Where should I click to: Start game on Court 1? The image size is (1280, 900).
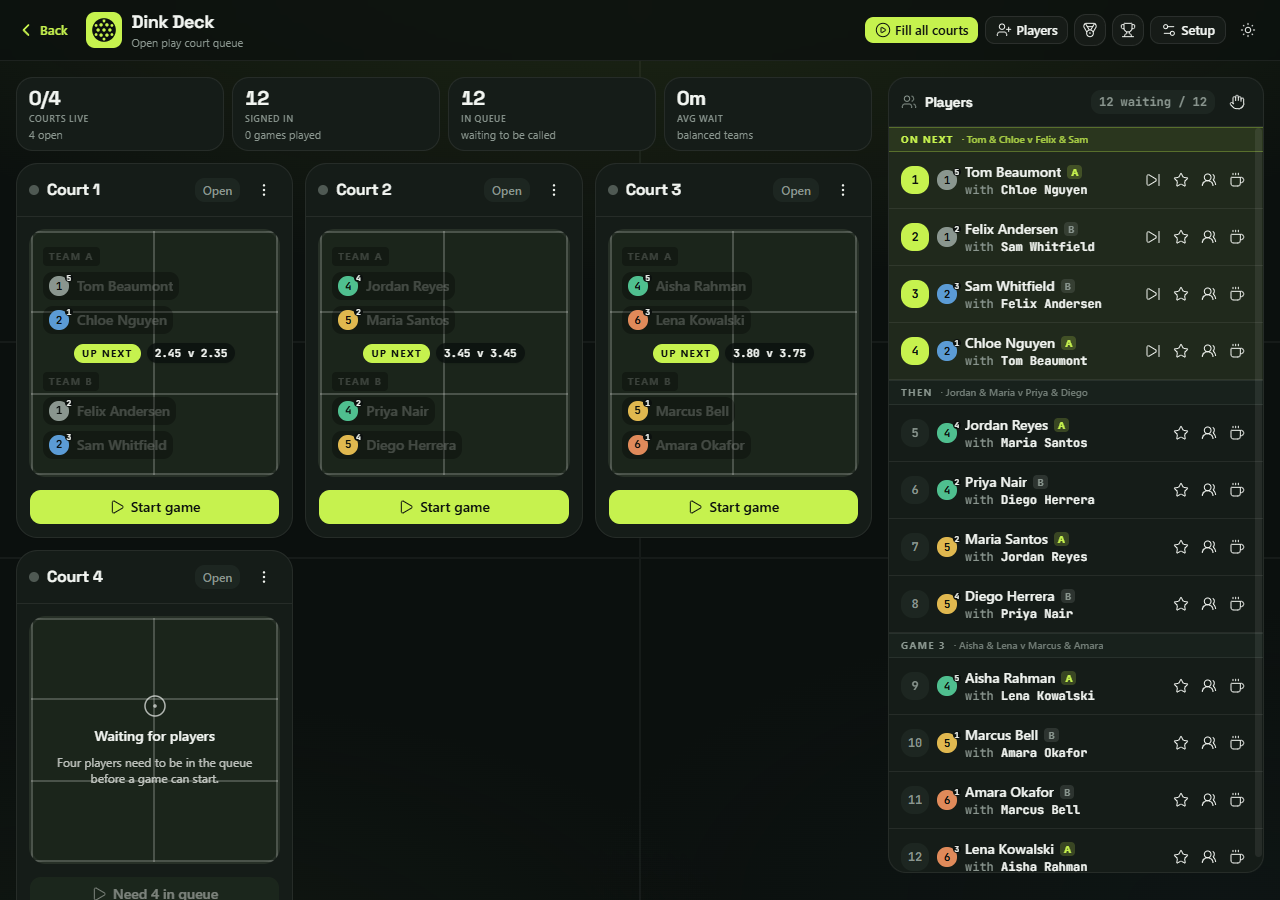(x=154, y=507)
